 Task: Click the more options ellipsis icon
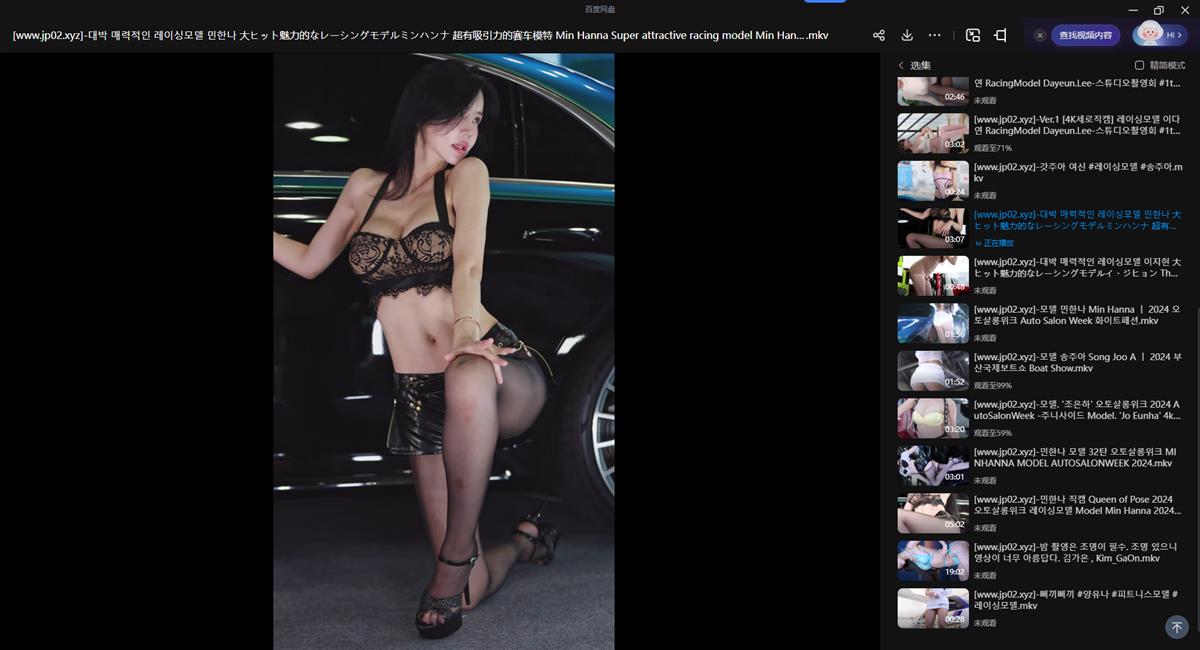(x=934, y=34)
